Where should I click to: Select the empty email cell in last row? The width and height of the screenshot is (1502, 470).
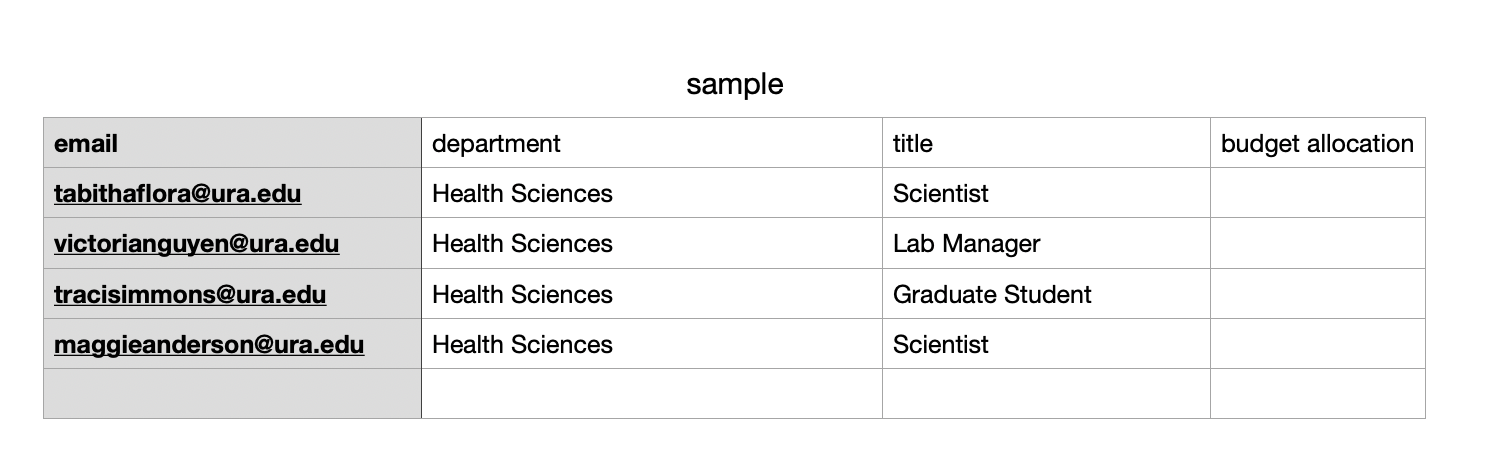pos(232,394)
